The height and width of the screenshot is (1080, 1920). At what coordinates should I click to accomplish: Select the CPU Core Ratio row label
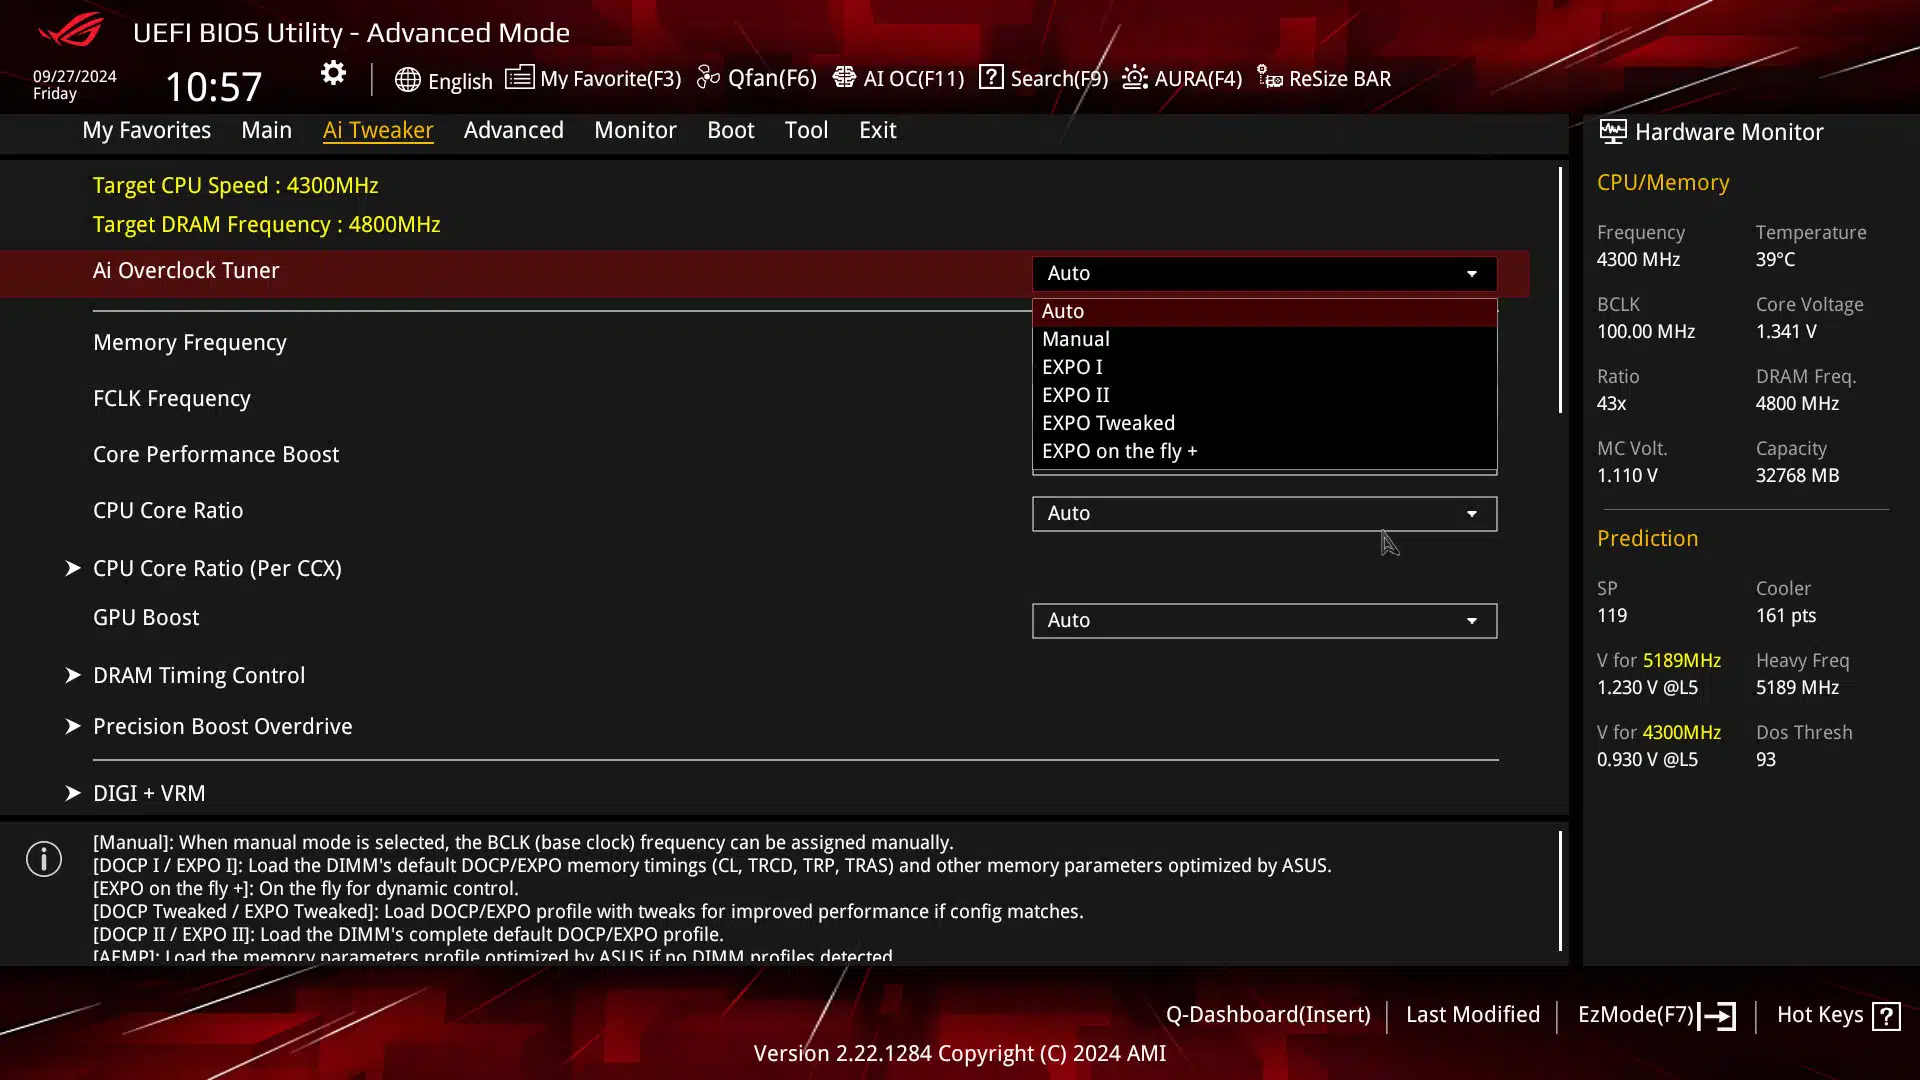[x=168, y=511]
